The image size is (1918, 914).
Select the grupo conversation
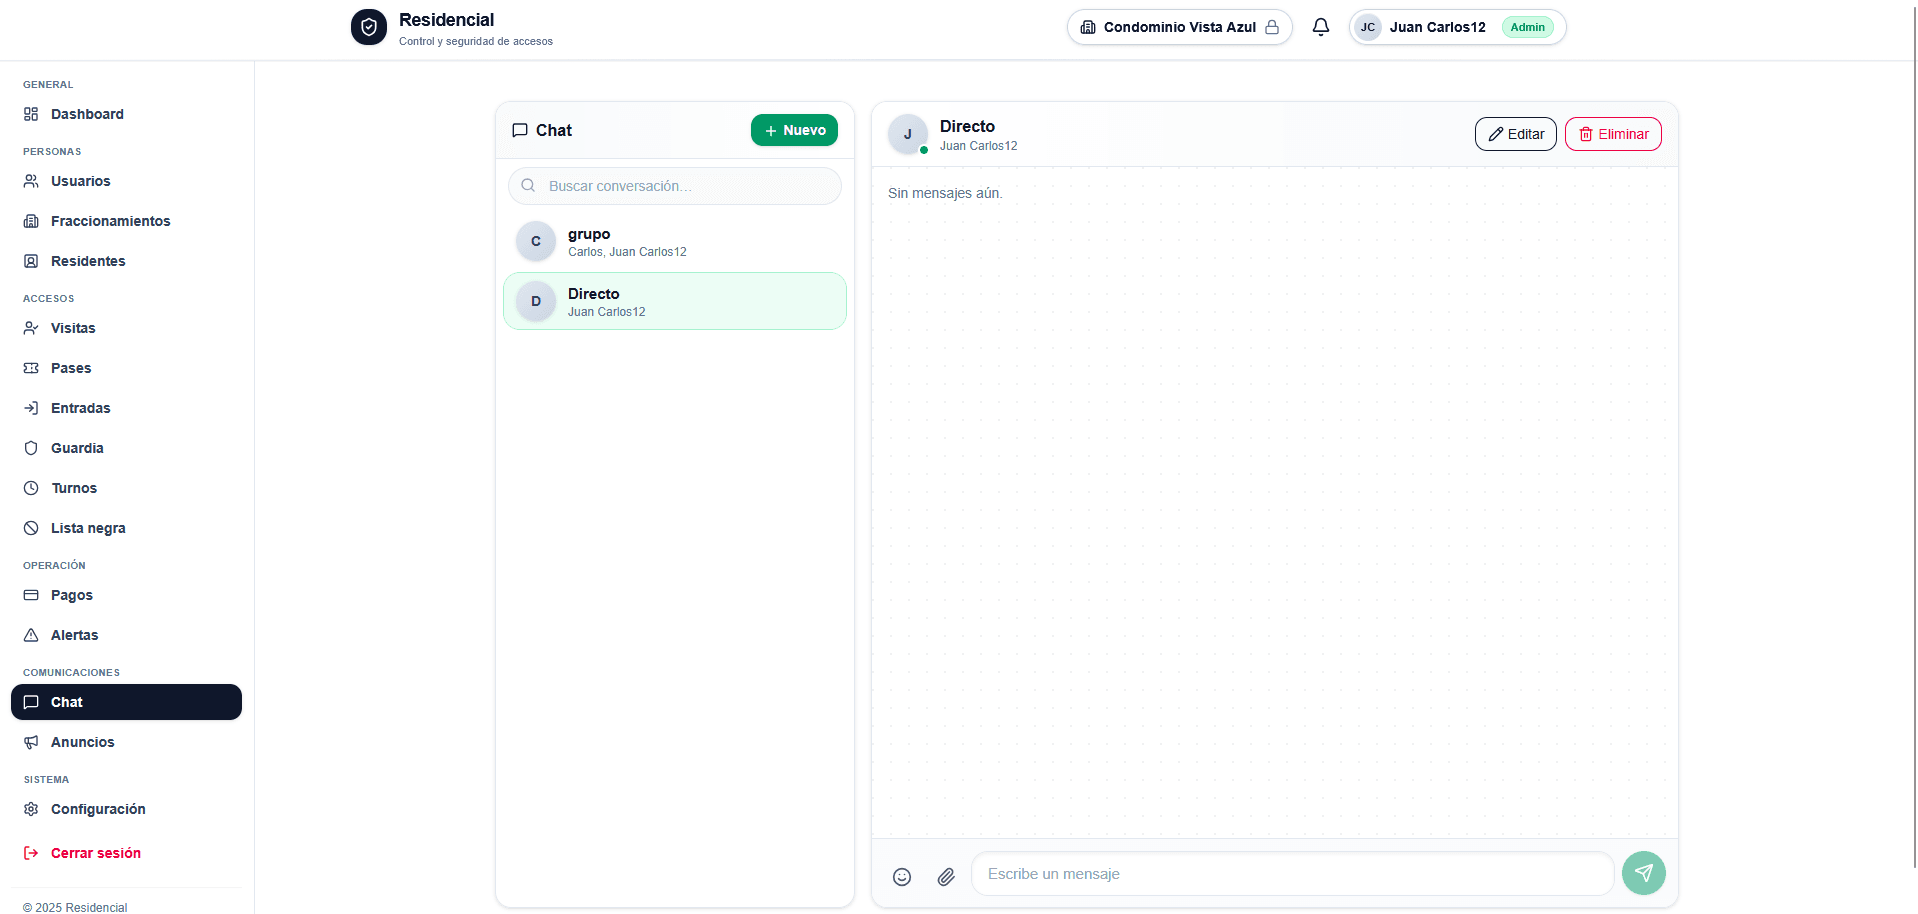pos(674,241)
